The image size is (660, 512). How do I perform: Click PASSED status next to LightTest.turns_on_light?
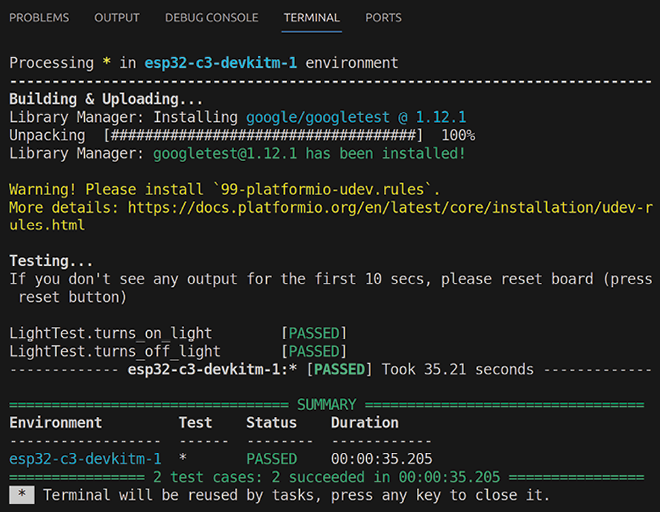(x=314, y=333)
